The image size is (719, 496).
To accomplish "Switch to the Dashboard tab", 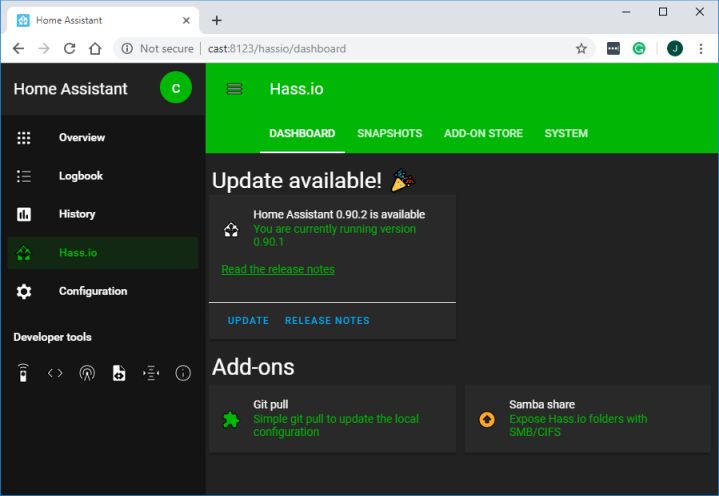I will click(x=302, y=133).
